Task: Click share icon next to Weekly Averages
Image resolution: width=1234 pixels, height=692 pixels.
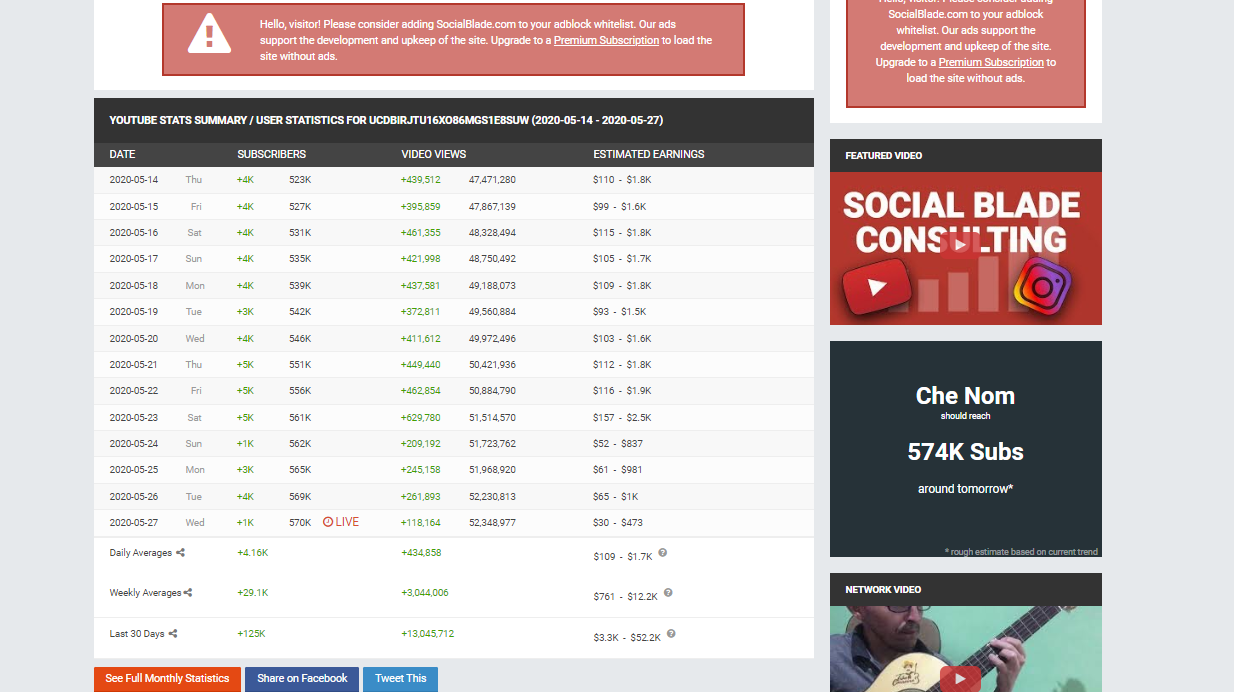Action: point(188,593)
